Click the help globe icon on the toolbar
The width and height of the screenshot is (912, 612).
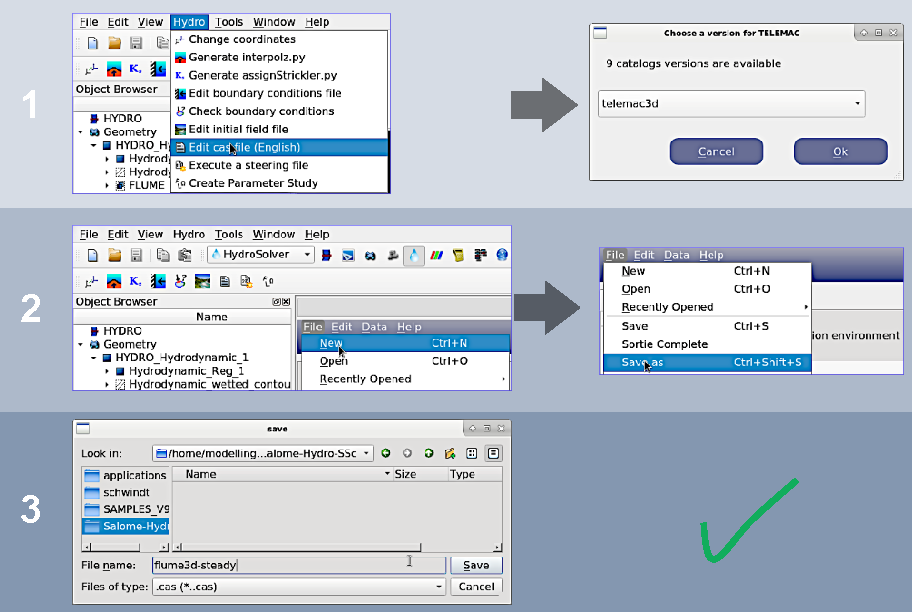point(501,255)
